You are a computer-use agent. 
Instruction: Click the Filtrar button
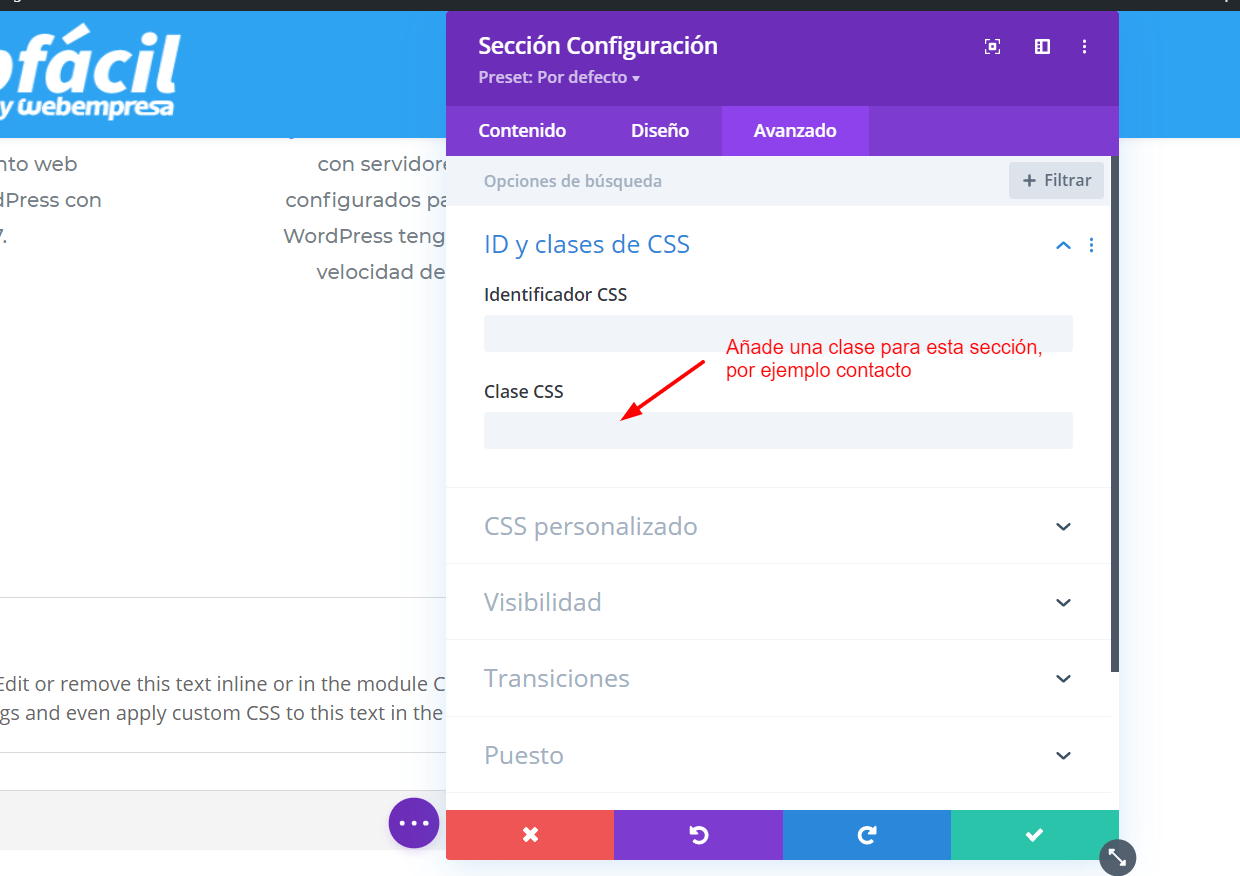pos(1057,181)
